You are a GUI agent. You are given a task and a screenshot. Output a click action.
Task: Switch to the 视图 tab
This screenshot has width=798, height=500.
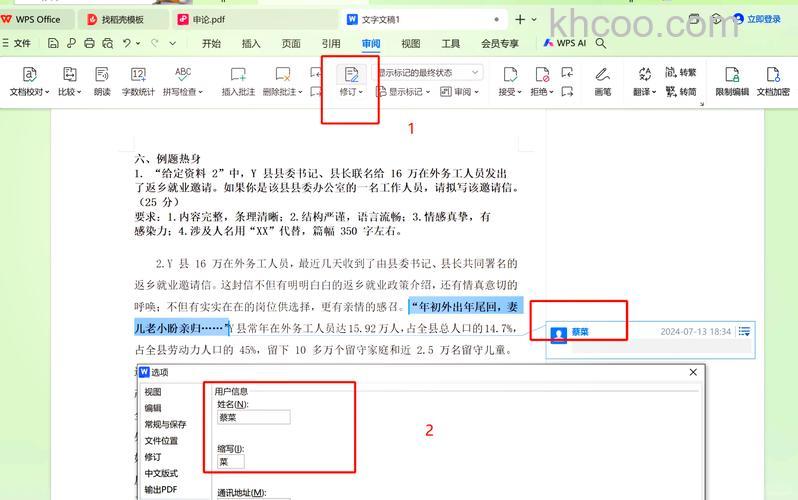411,43
